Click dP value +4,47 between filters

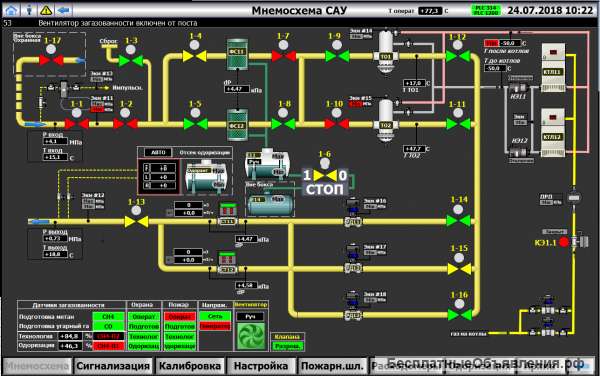pyautogui.click(x=237, y=89)
